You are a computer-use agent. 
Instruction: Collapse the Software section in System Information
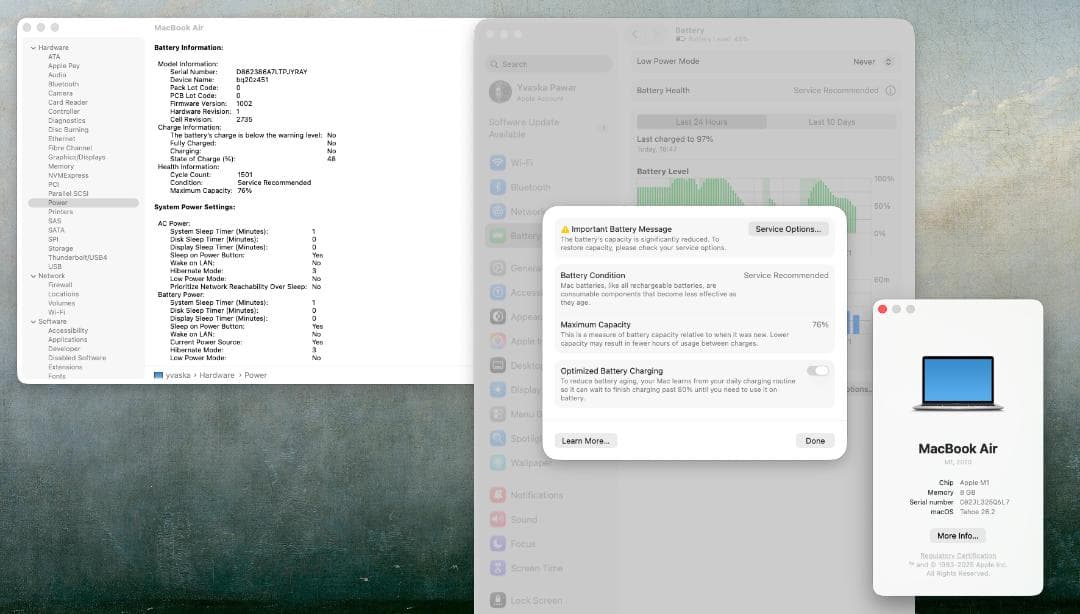(x=33, y=321)
